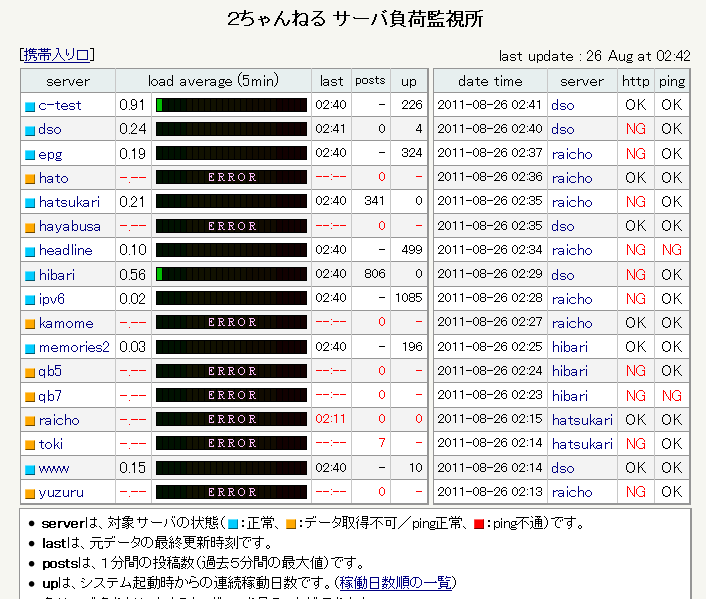Viewport: 706px width, 599px height.
Task: Click blue status icon beside headline
Action: pos(30,251)
